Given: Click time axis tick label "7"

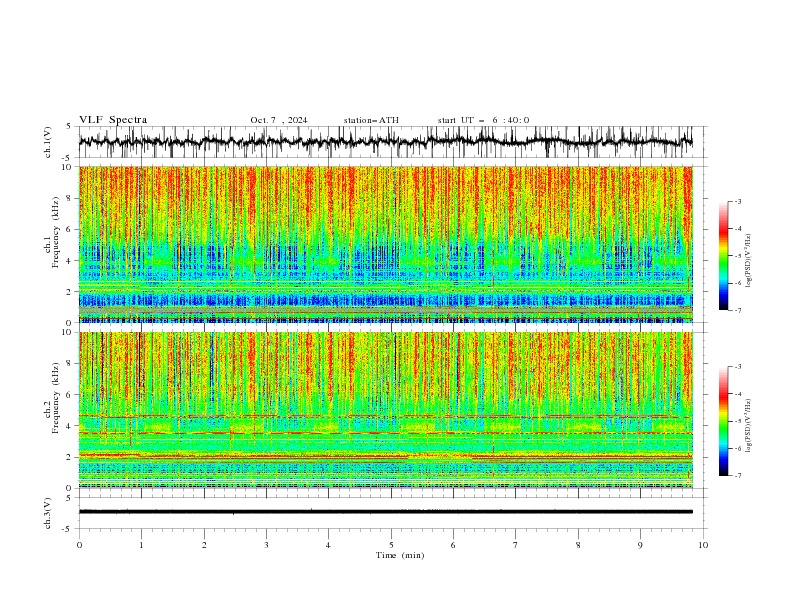Looking at the screenshot, I should tap(516, 545).
